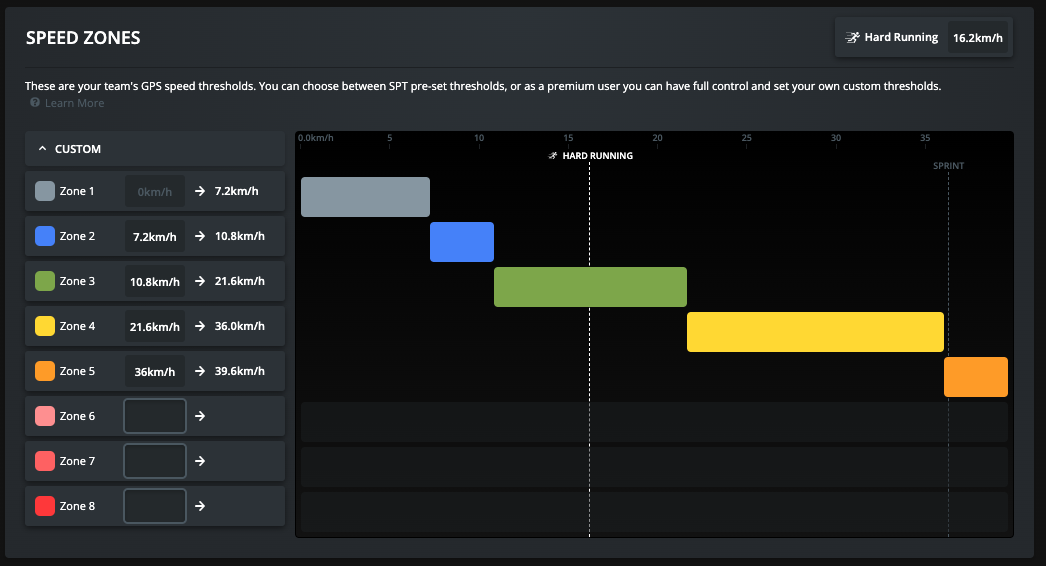Select the Zone 6 pink color swatch
The height and width of the screenshot is (566, 1046).
pos(45,416)
